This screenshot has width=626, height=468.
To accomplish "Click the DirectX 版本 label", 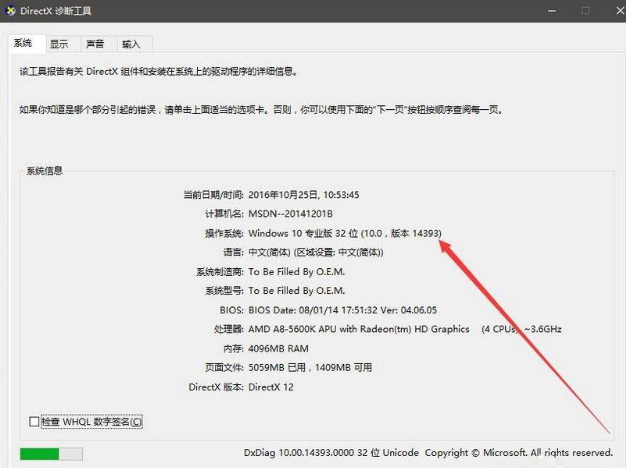I will tap(216, 387).
